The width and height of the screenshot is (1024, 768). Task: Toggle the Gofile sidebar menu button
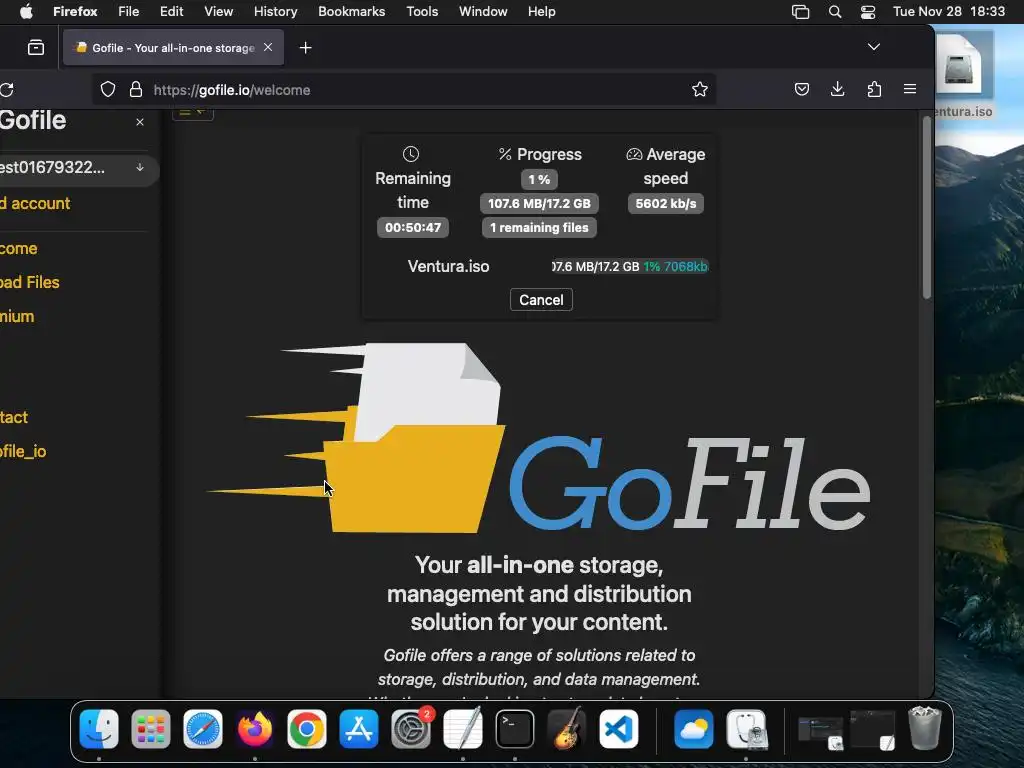[x=193, y=114]
